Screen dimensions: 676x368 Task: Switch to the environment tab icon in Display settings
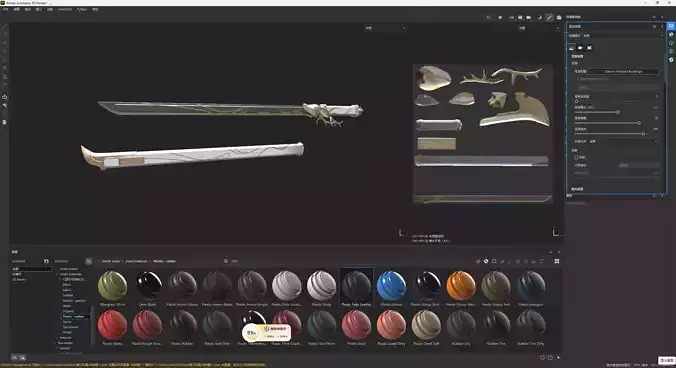point(572,48)
